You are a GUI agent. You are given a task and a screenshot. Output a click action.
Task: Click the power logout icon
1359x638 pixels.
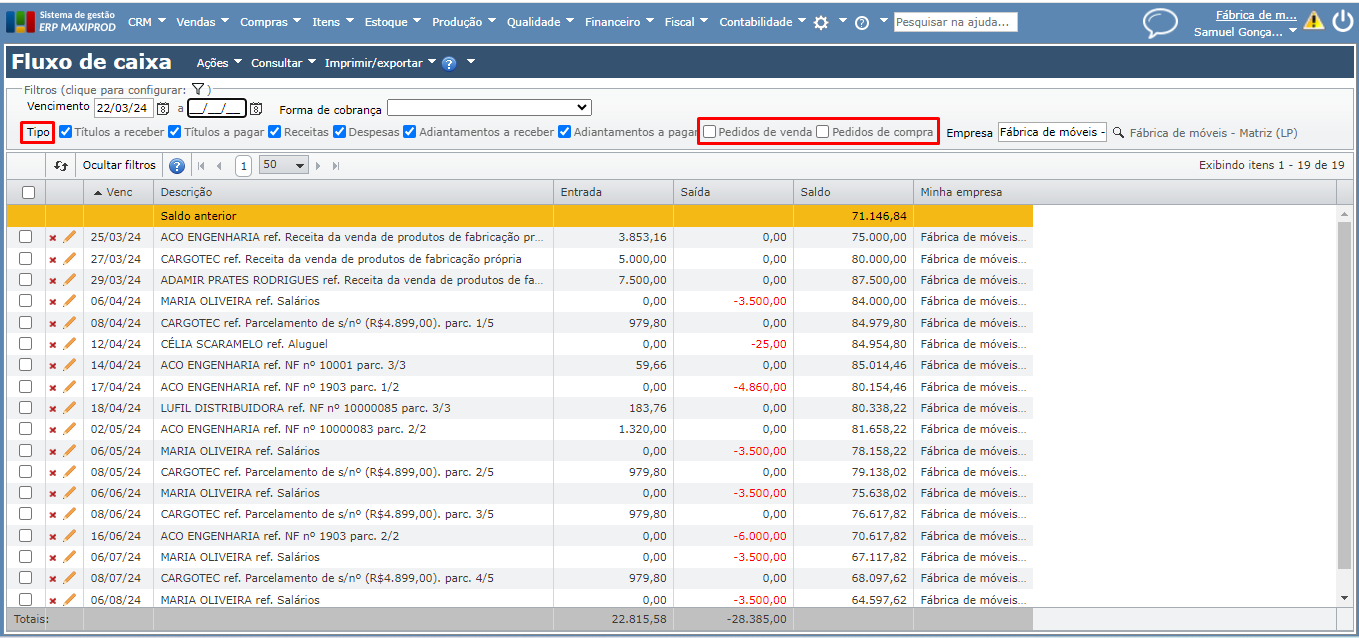coord(1342,21)
